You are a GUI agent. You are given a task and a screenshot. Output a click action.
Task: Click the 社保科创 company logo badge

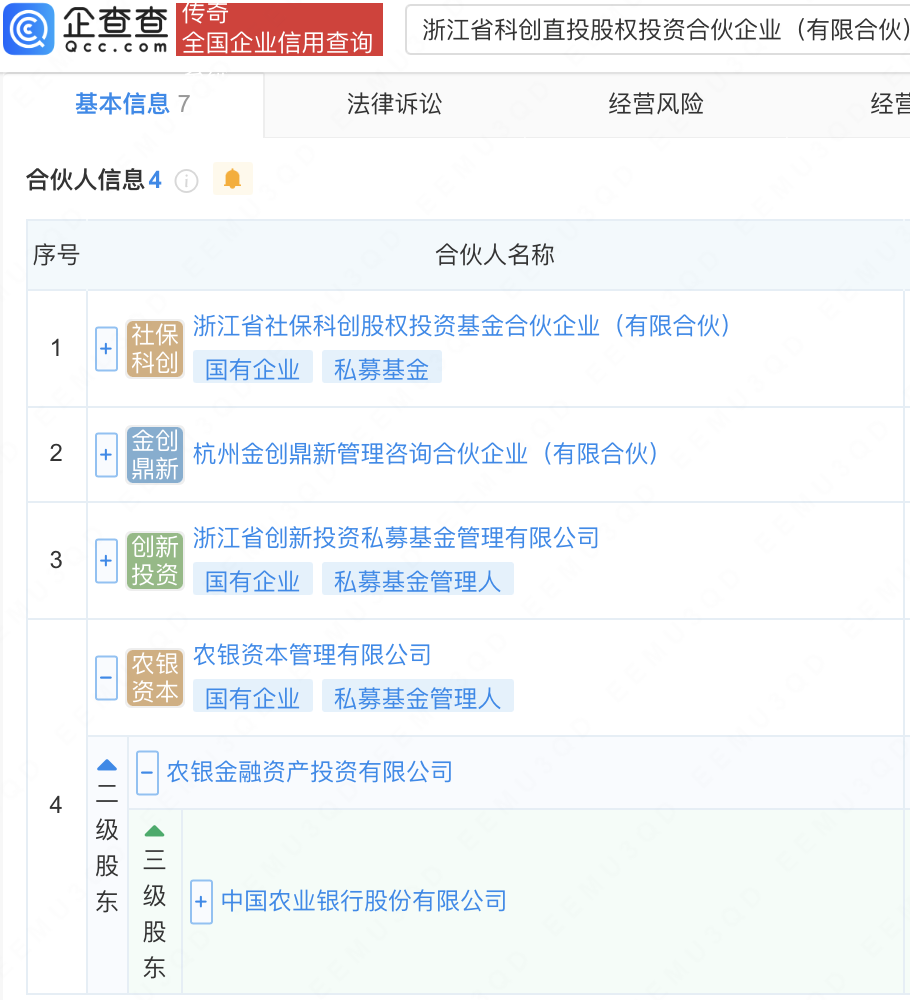pos(155,349)
